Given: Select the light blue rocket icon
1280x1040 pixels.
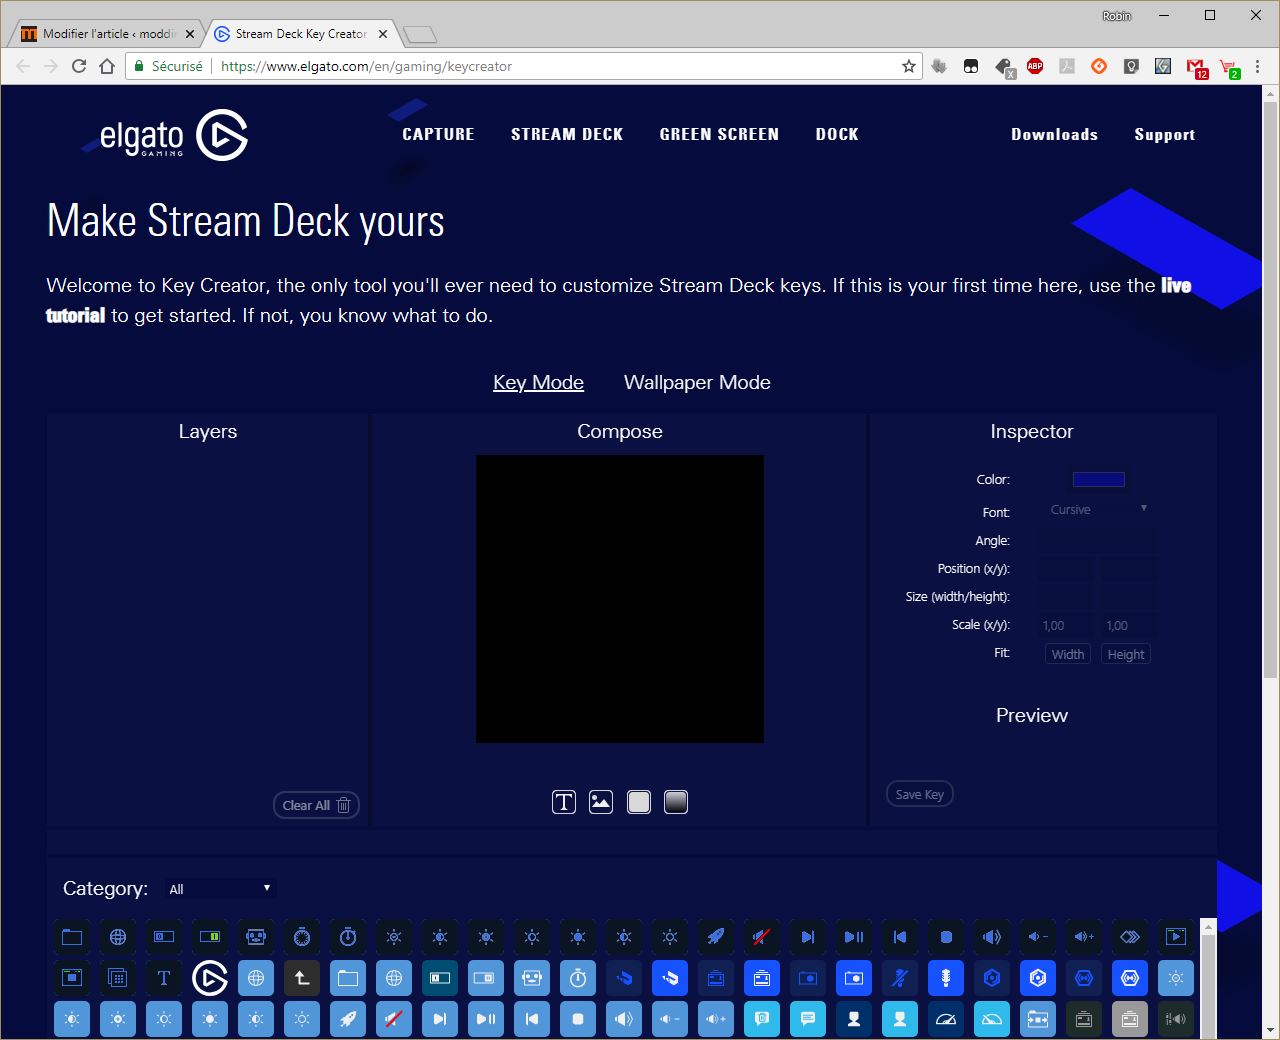Looking at the screenshot, I should pos(348,1019).
